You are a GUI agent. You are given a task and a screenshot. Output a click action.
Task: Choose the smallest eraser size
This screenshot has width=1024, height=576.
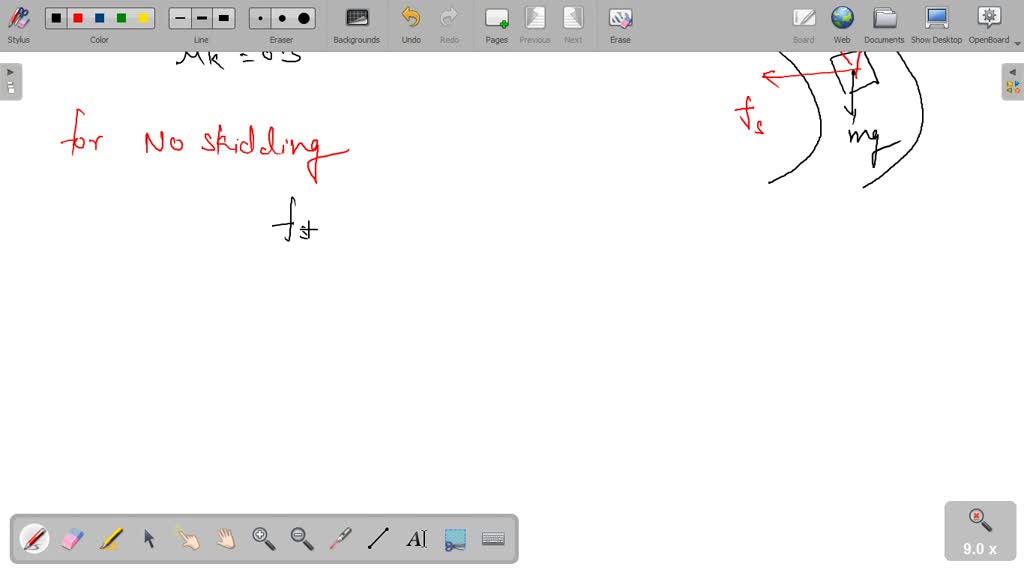click(261, 18)
